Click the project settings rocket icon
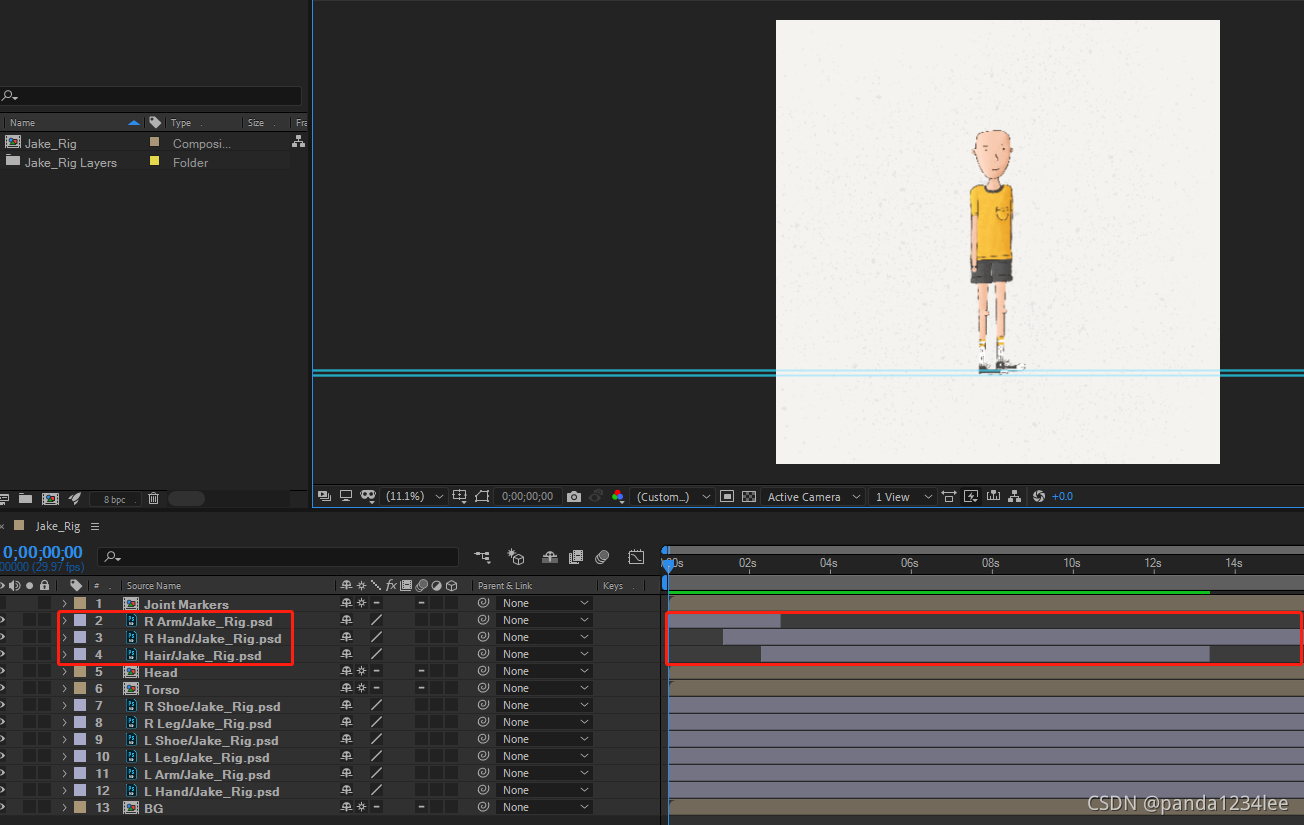This screenshot has width=1304, height=825. pos(75,498)
